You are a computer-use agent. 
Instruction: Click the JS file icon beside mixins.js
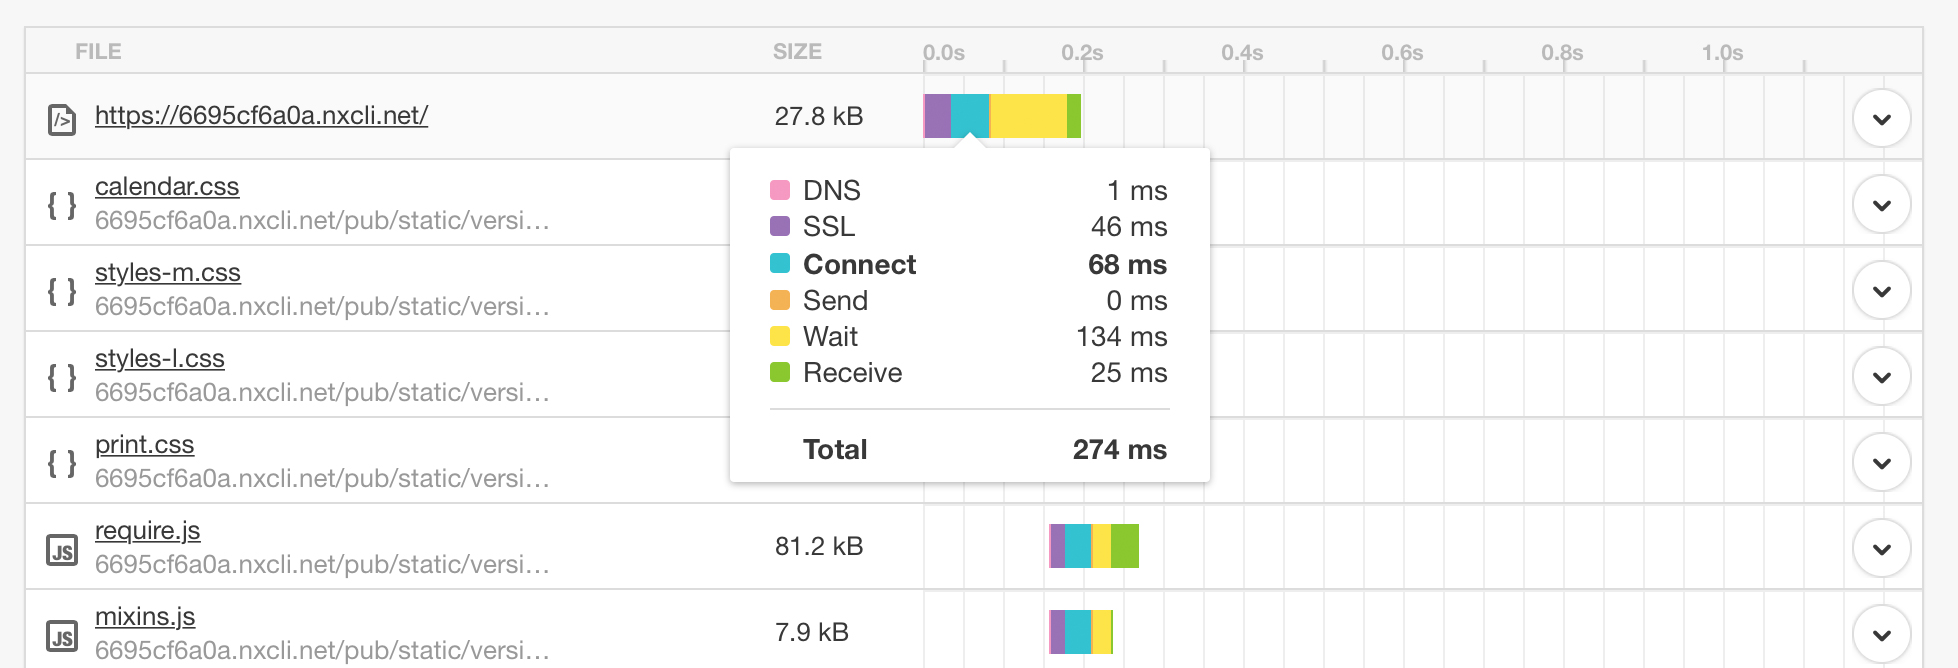62,637
